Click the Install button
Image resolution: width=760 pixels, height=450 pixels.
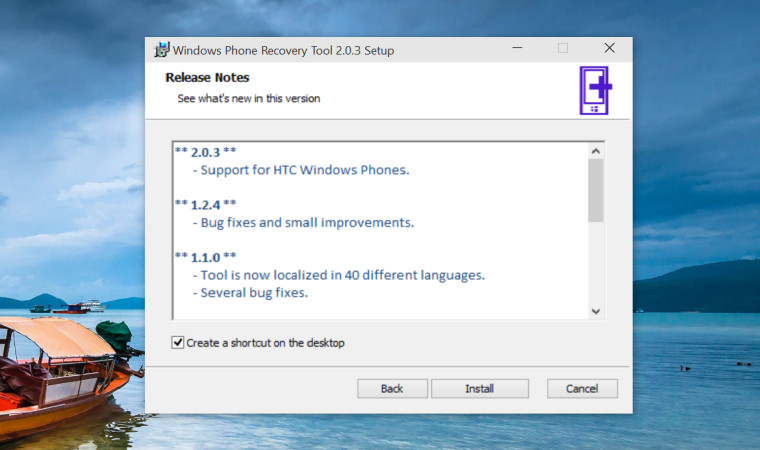479,388
